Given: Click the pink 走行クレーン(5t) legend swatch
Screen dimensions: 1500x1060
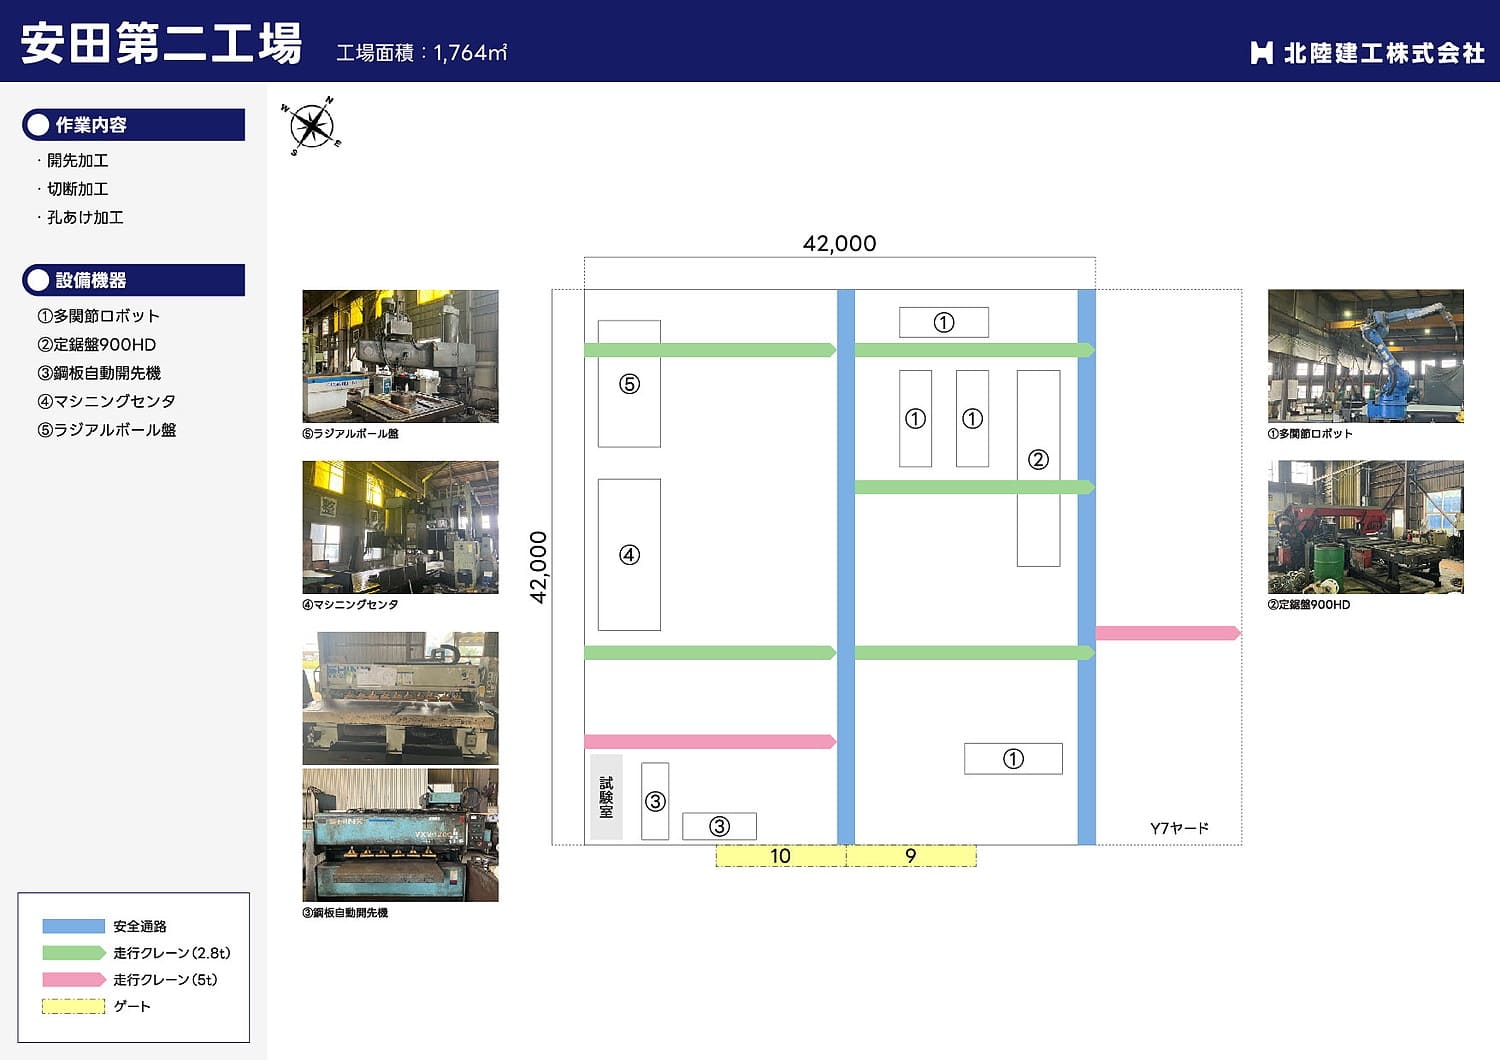Looking at the screenshot, I should pos(73,980).
